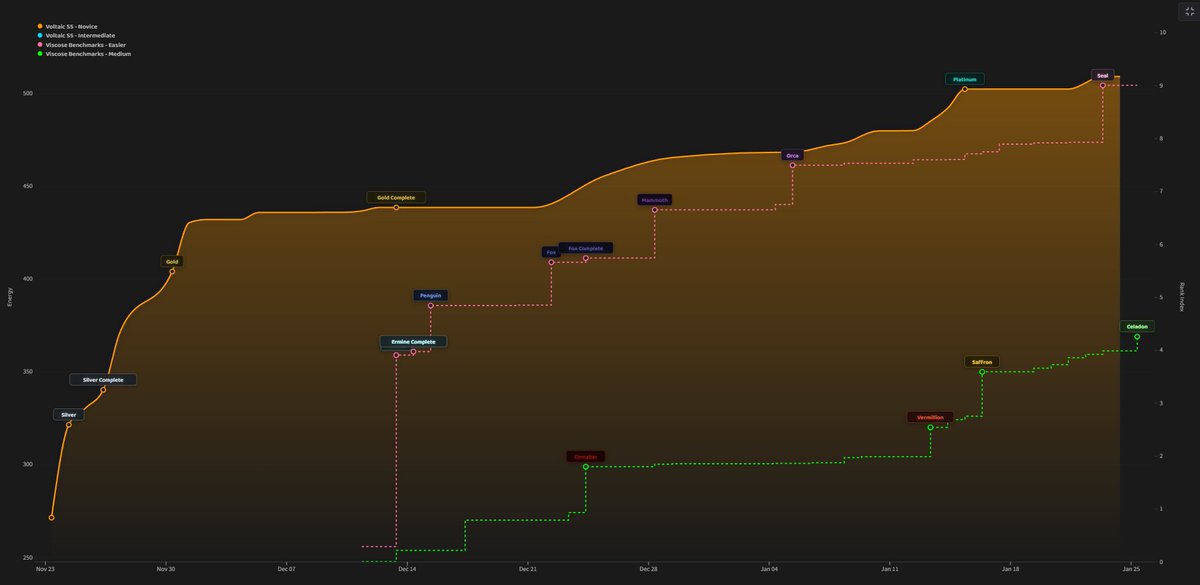Click the 500 Energy axis value
This screenshot has width=1200, height=585.
(x=27, y=94)
